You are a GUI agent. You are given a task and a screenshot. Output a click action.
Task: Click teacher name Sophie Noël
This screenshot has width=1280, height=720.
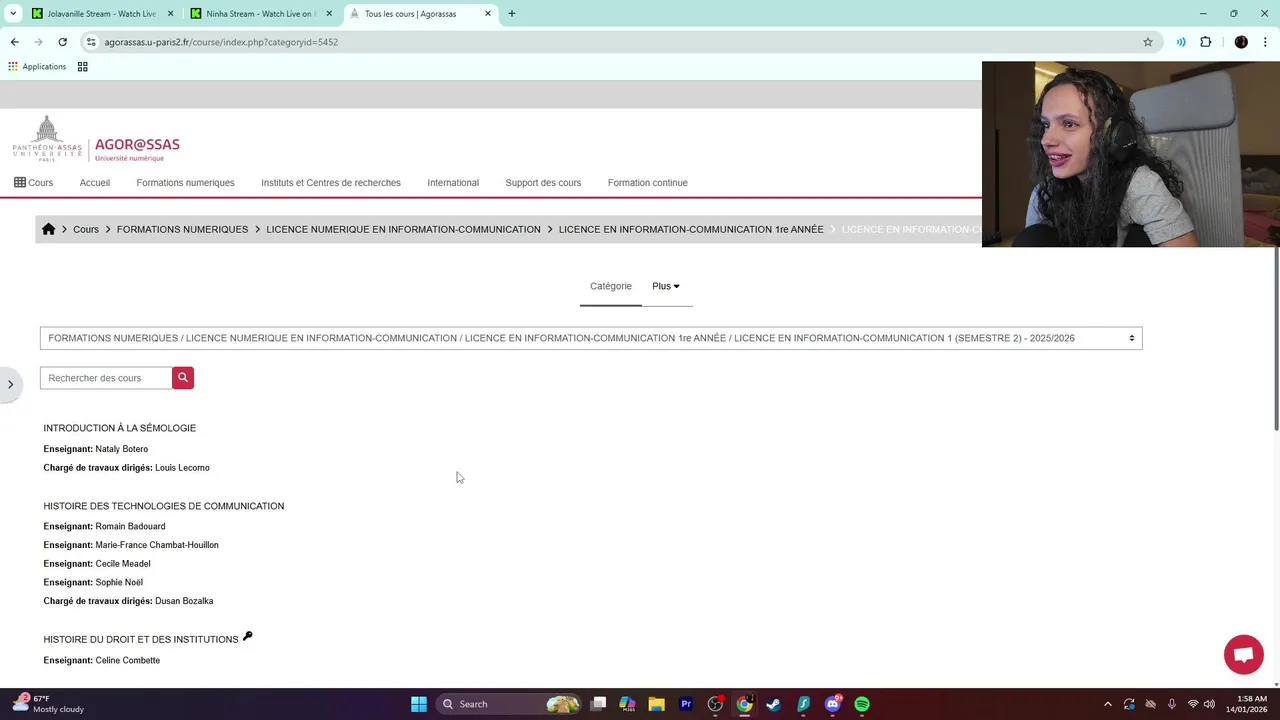click(x=119, y=582)
